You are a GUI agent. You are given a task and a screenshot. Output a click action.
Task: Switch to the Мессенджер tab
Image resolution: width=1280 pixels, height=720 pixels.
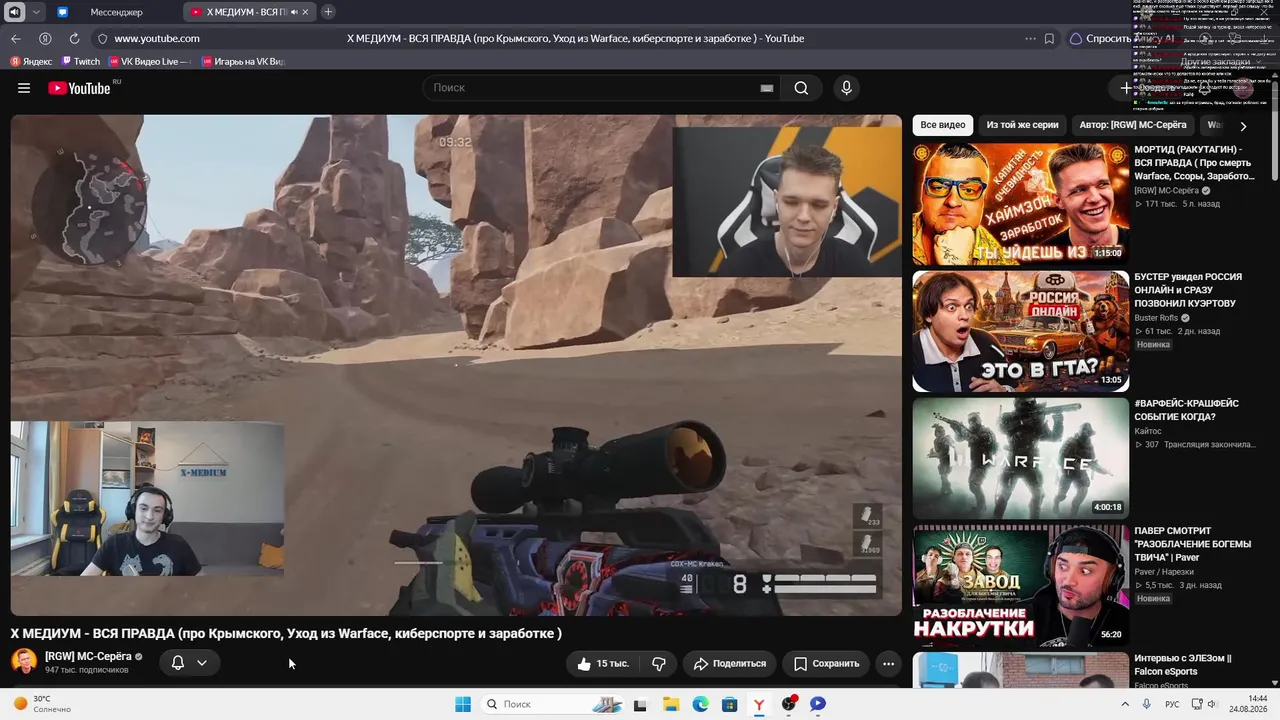[x=116, y=12]
